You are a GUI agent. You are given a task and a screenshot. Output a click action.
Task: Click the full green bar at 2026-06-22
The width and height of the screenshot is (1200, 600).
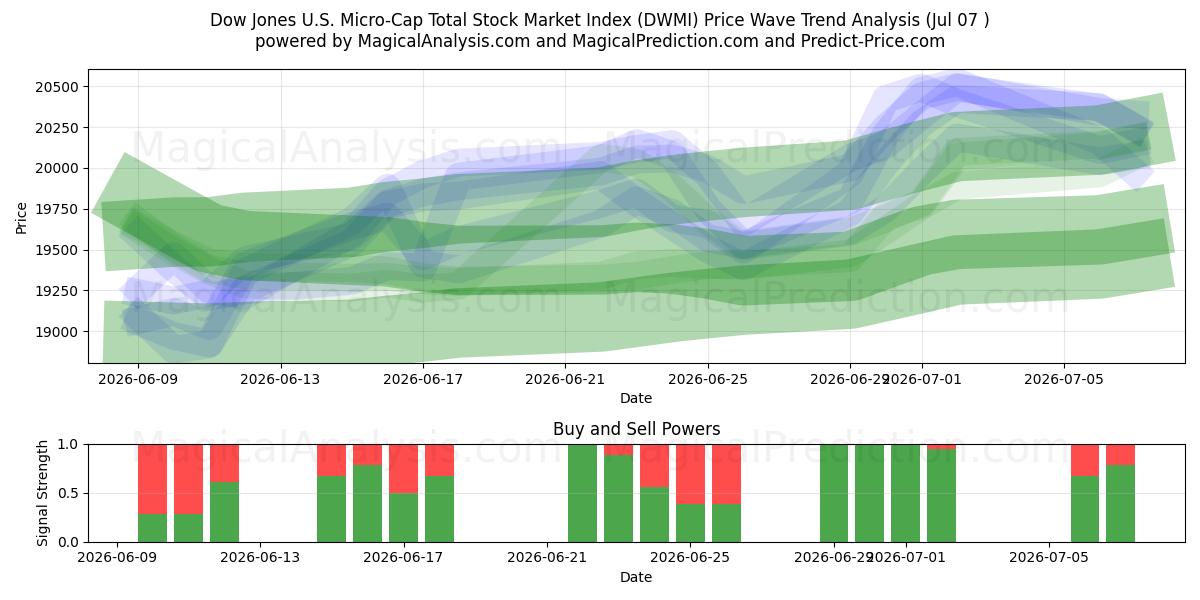pos(582,493)
